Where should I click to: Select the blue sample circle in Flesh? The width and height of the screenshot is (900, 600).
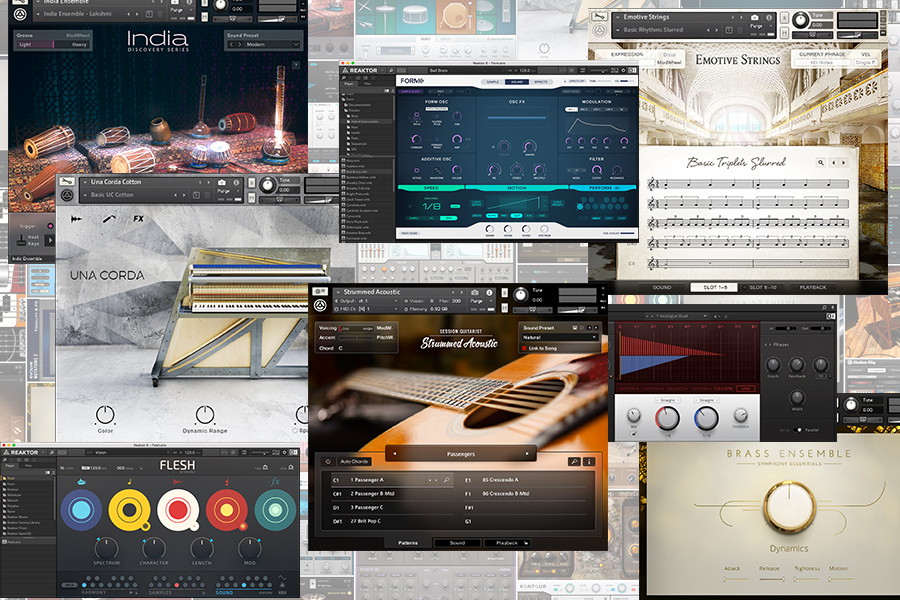click(80, 510)
